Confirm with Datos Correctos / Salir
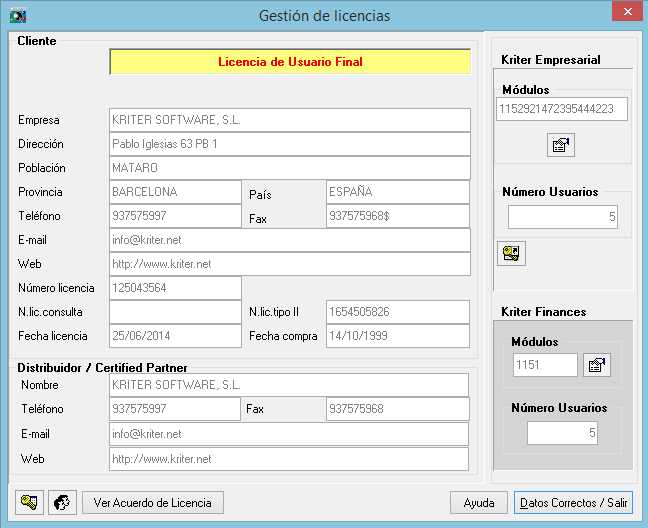The height and width of the screenshot is (528, 648). tap(573, 502)
